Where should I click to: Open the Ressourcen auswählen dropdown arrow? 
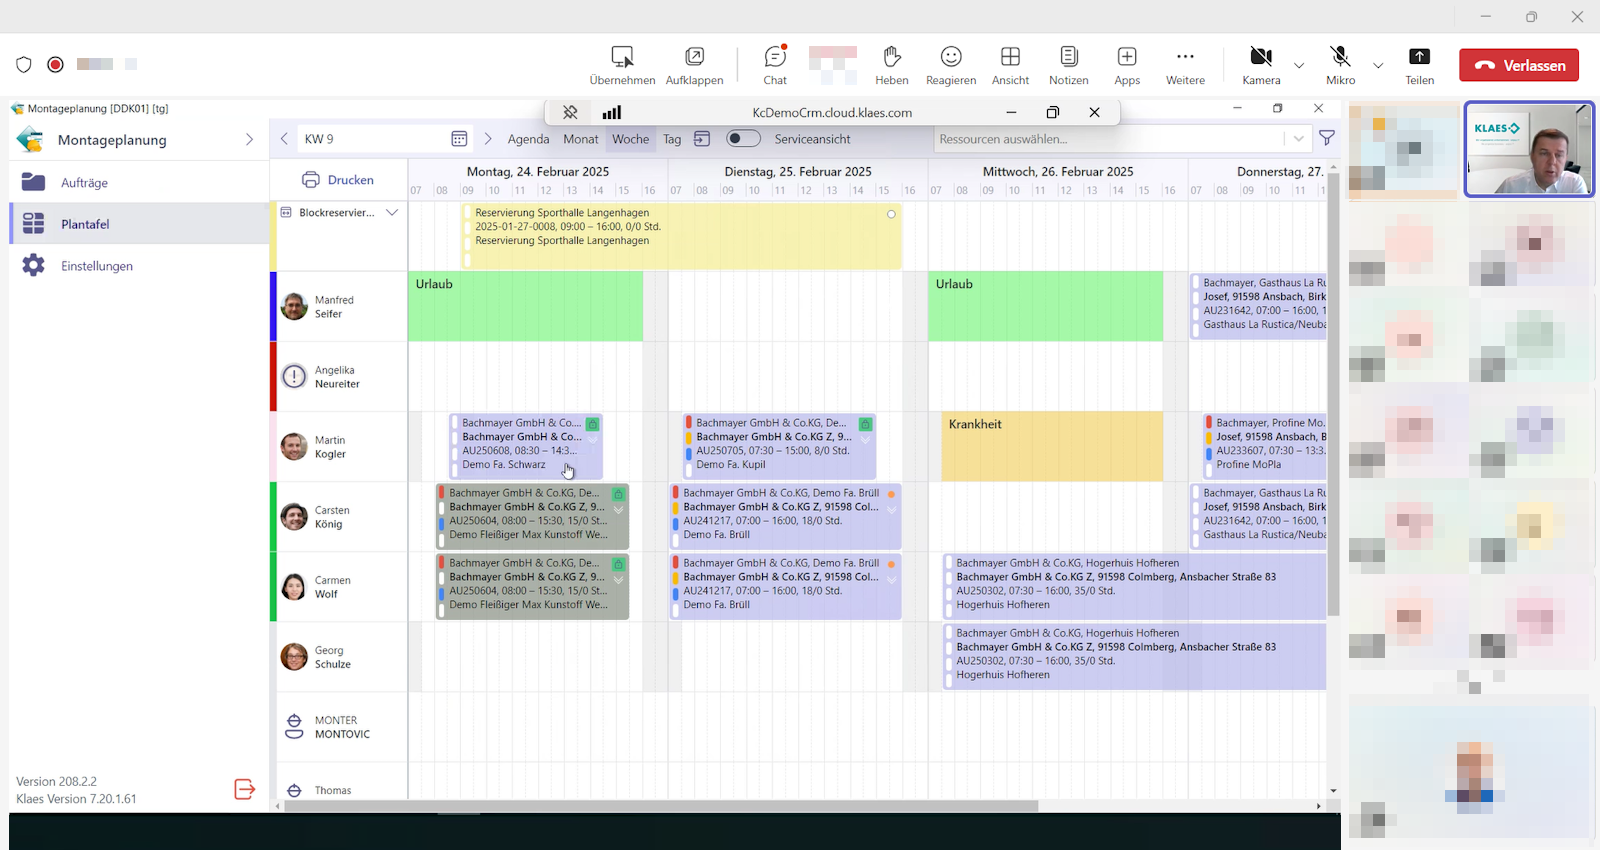(x=1298, y=139)
